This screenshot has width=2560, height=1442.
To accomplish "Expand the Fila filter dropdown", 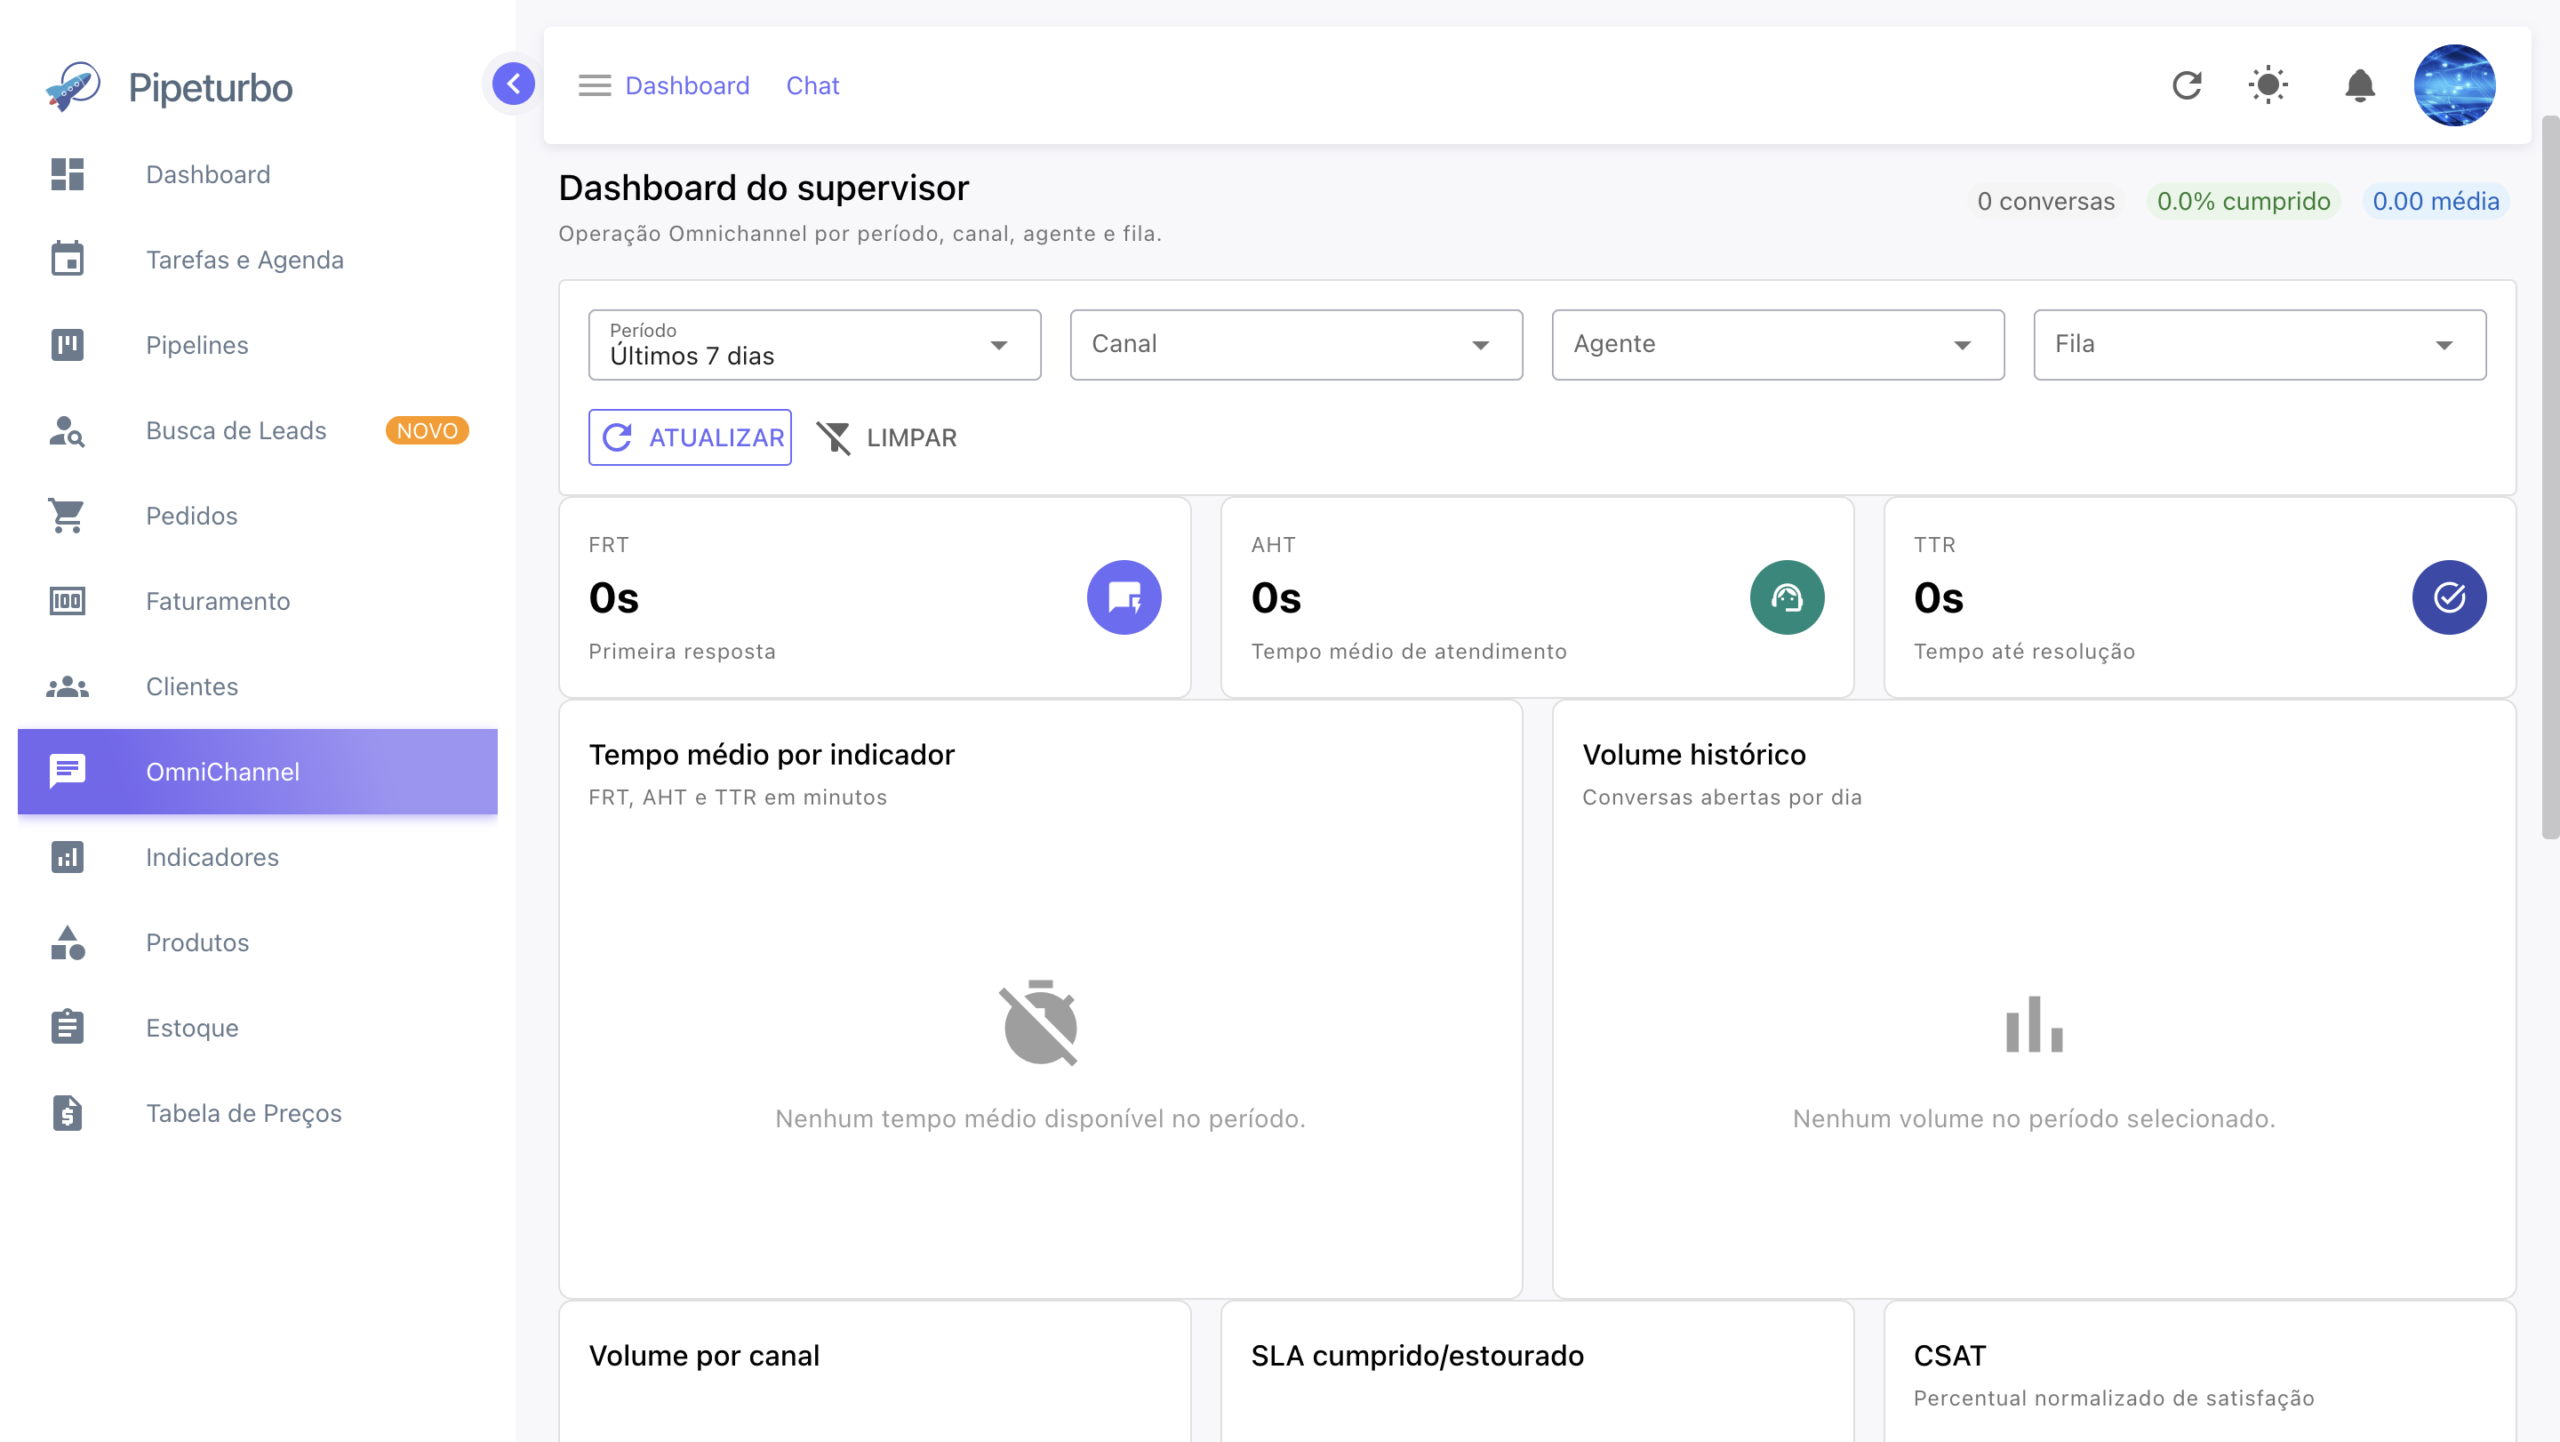I will [x=2260, y=345].
